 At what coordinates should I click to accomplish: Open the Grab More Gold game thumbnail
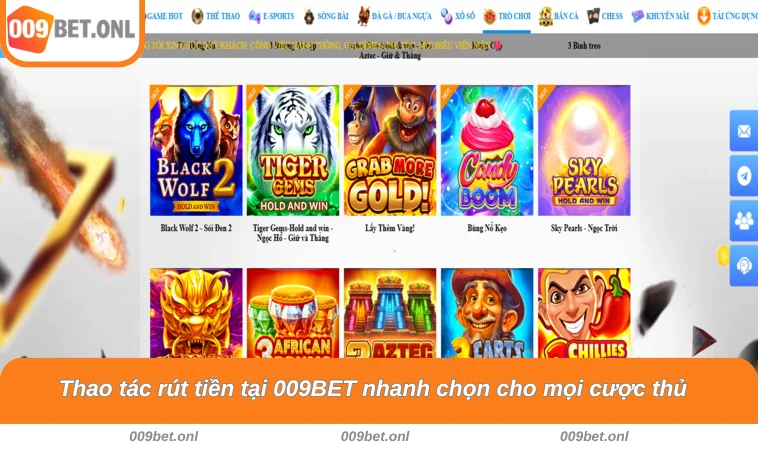(390, 150)
